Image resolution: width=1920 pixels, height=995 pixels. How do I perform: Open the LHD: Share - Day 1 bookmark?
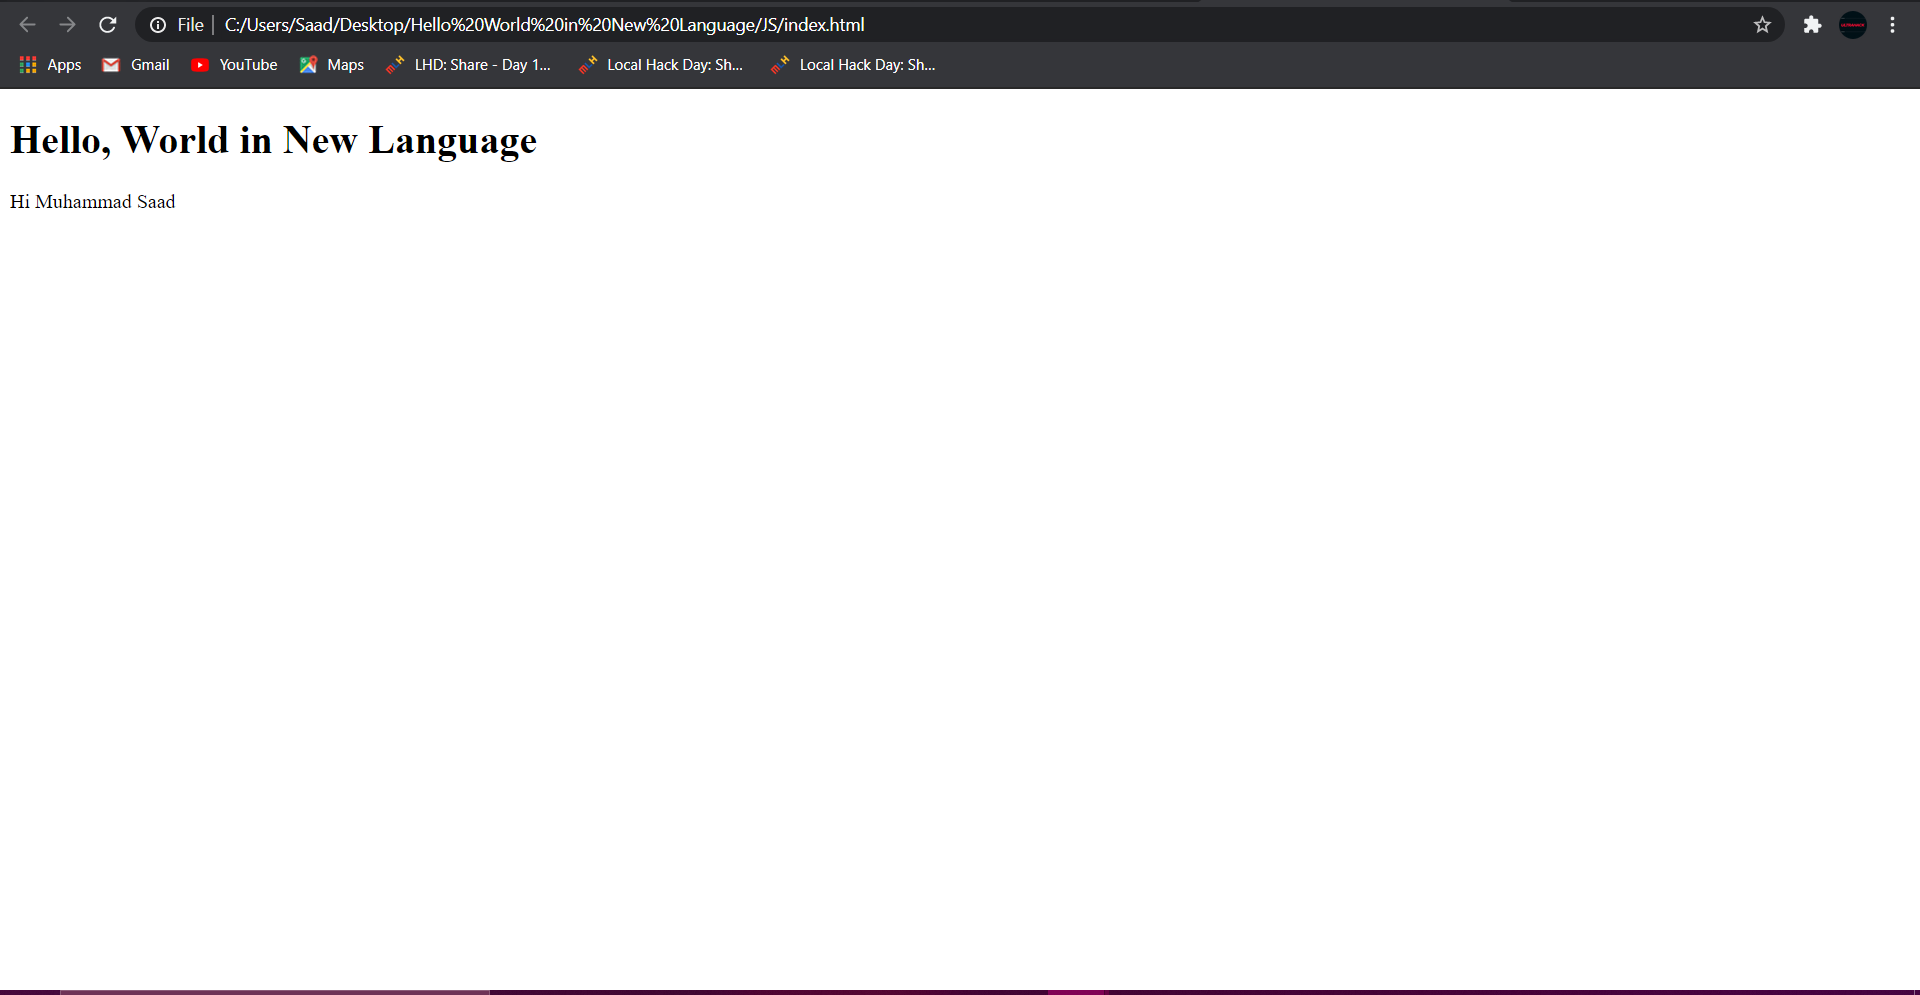(469, 65)
